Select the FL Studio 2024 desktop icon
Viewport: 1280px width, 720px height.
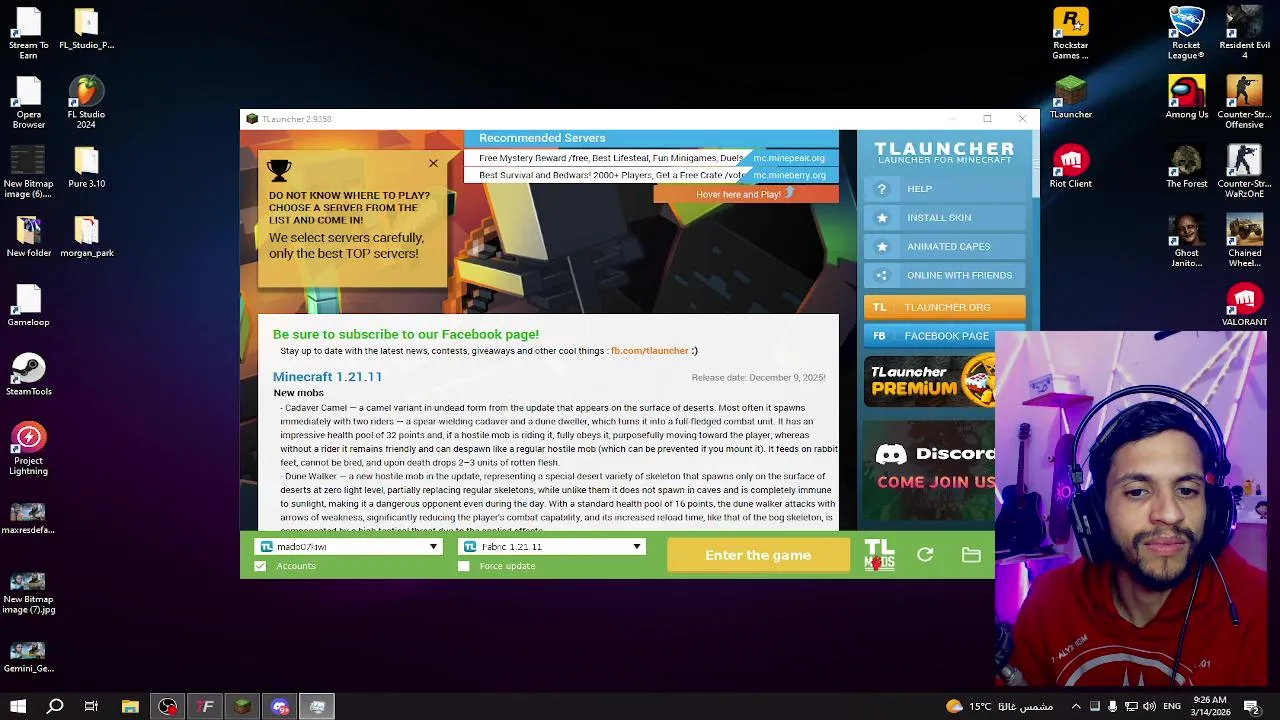coord(86,103)
